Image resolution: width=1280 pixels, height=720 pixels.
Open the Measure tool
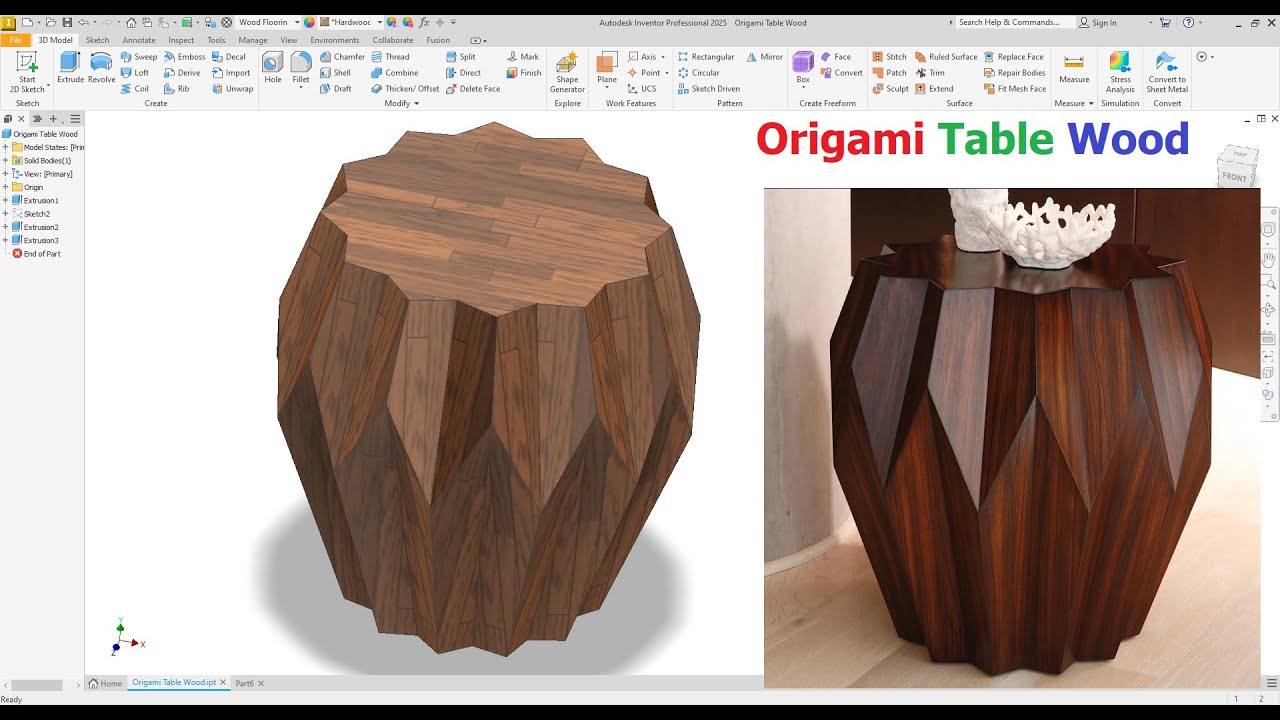click(x=1074, y=68)
